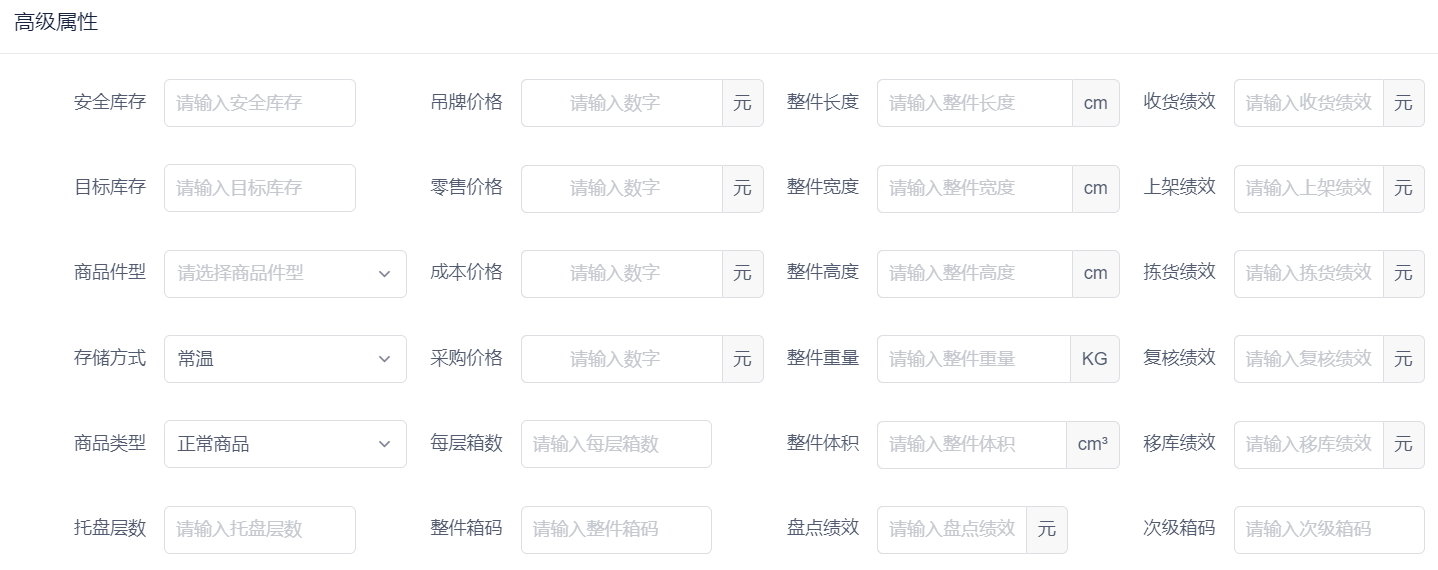The image size is (1438, 570).
Task: Click the 整件长度 input field
Action: 975,103
